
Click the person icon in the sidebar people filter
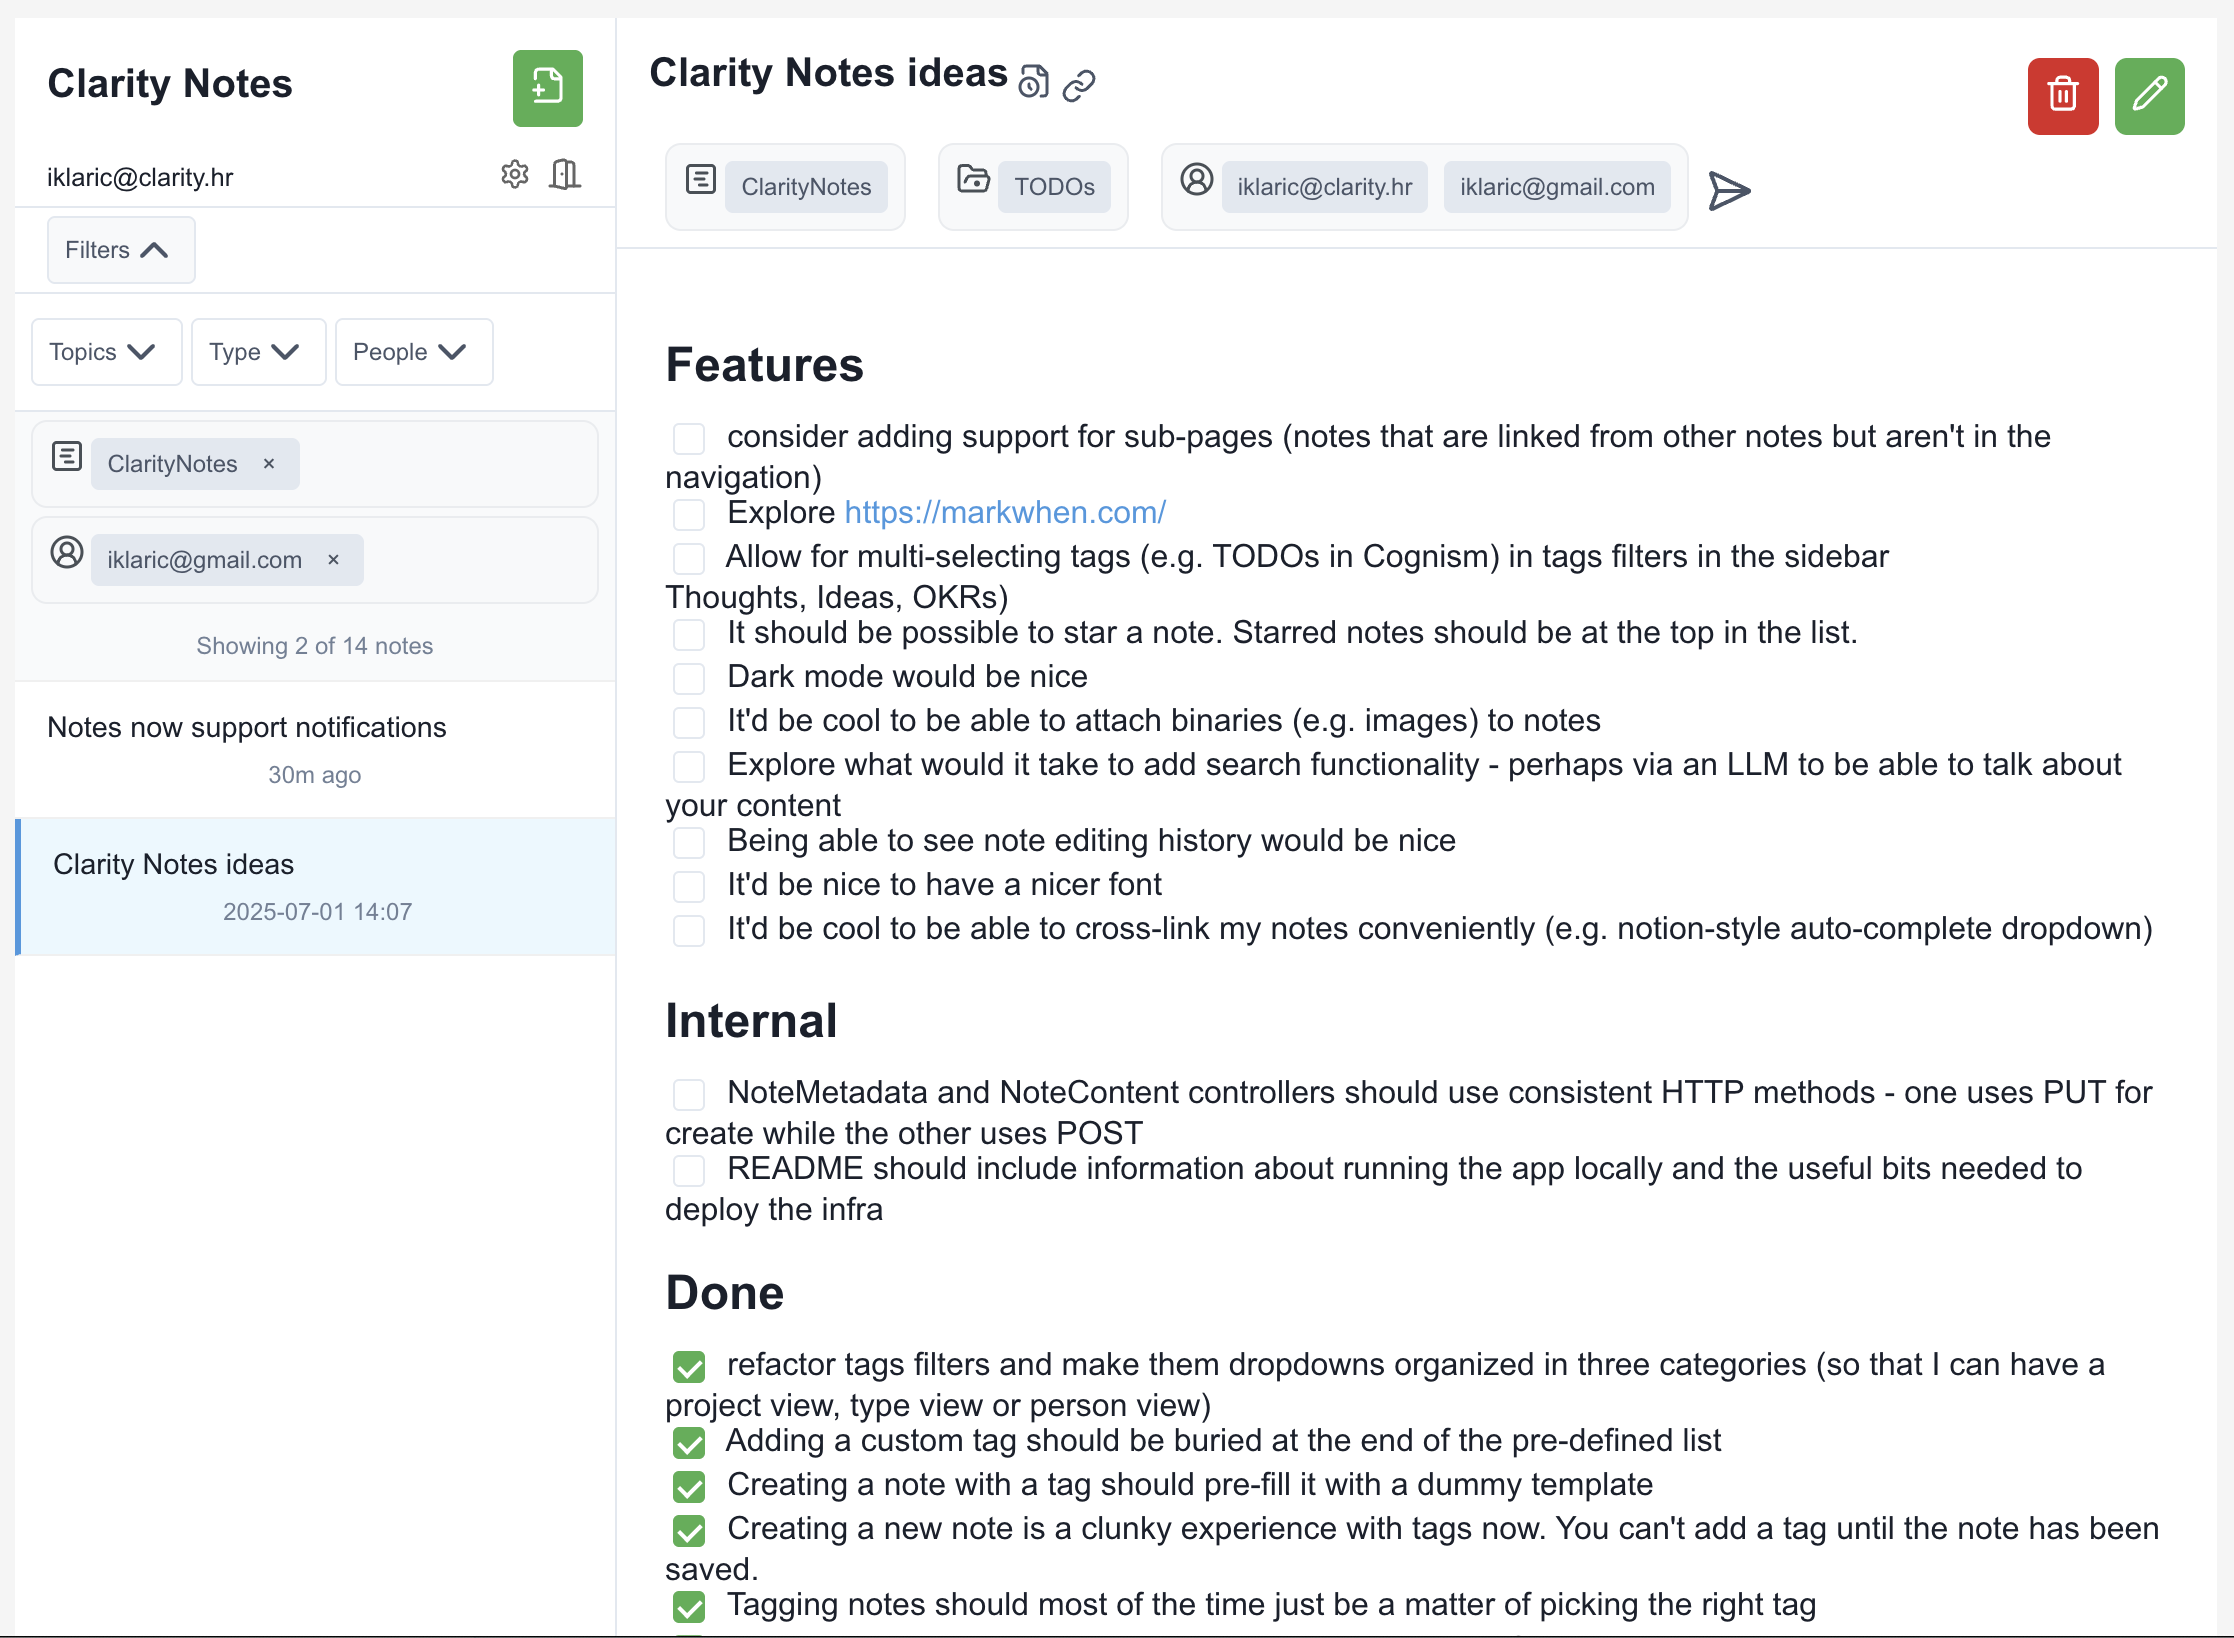click(x=67, y=552)
